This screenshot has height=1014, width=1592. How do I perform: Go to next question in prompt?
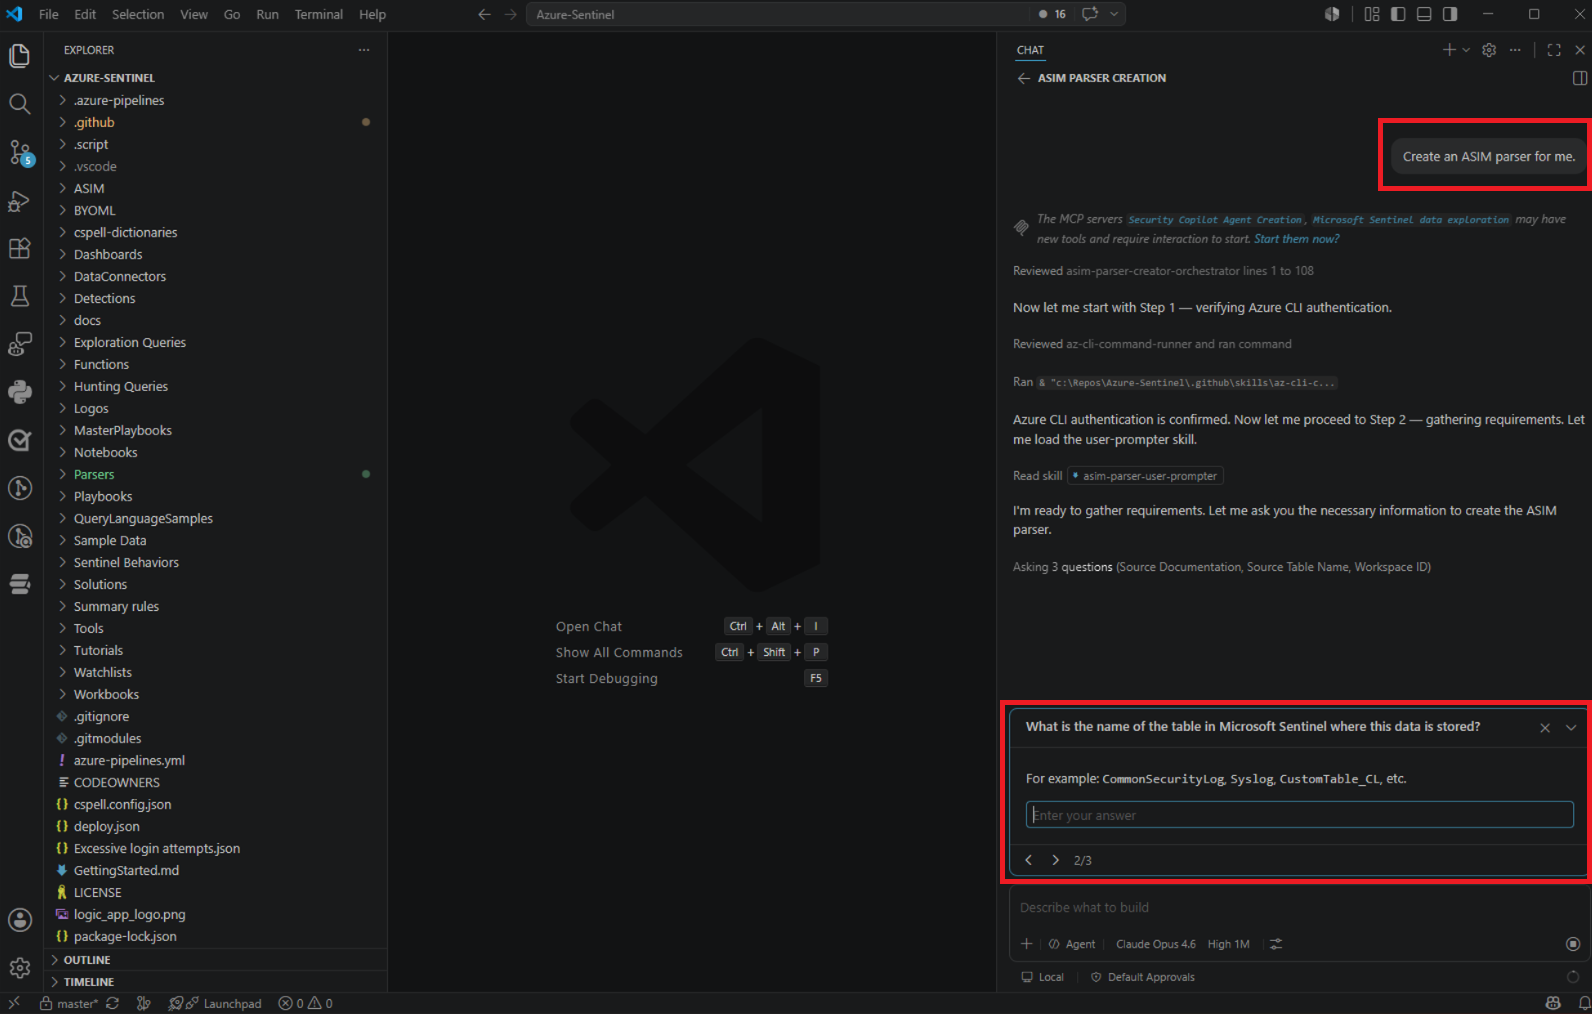(1055, 860)
